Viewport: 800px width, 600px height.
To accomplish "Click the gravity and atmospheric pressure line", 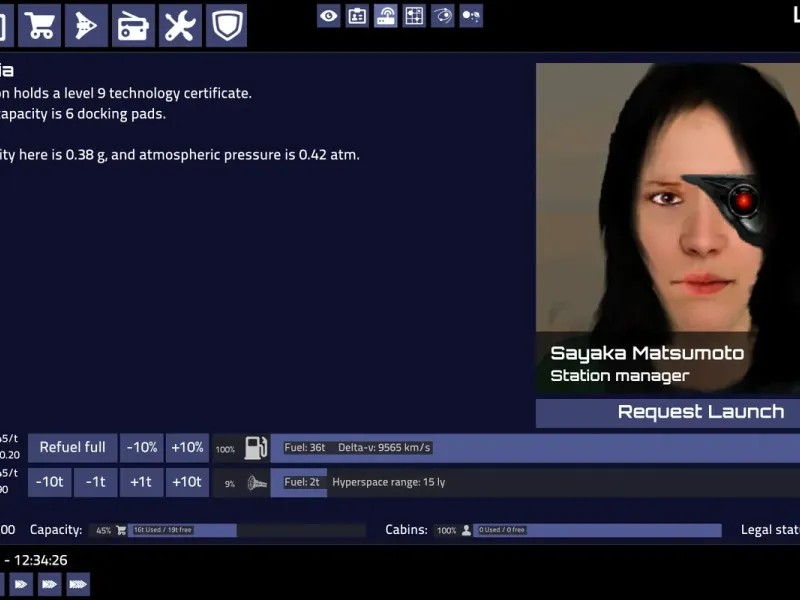I will (180, 155).
